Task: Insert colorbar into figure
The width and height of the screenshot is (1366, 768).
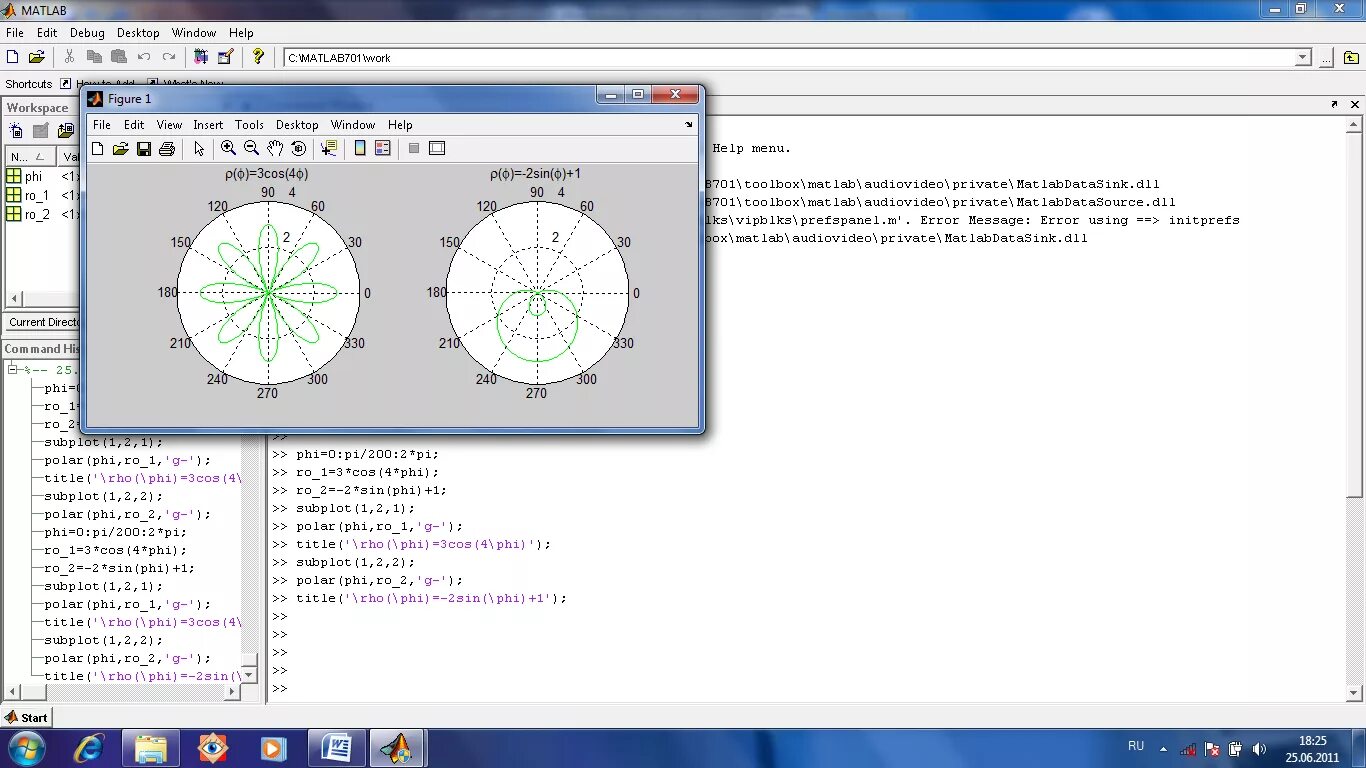Action: pyautogui.click(x=360, y=148)
